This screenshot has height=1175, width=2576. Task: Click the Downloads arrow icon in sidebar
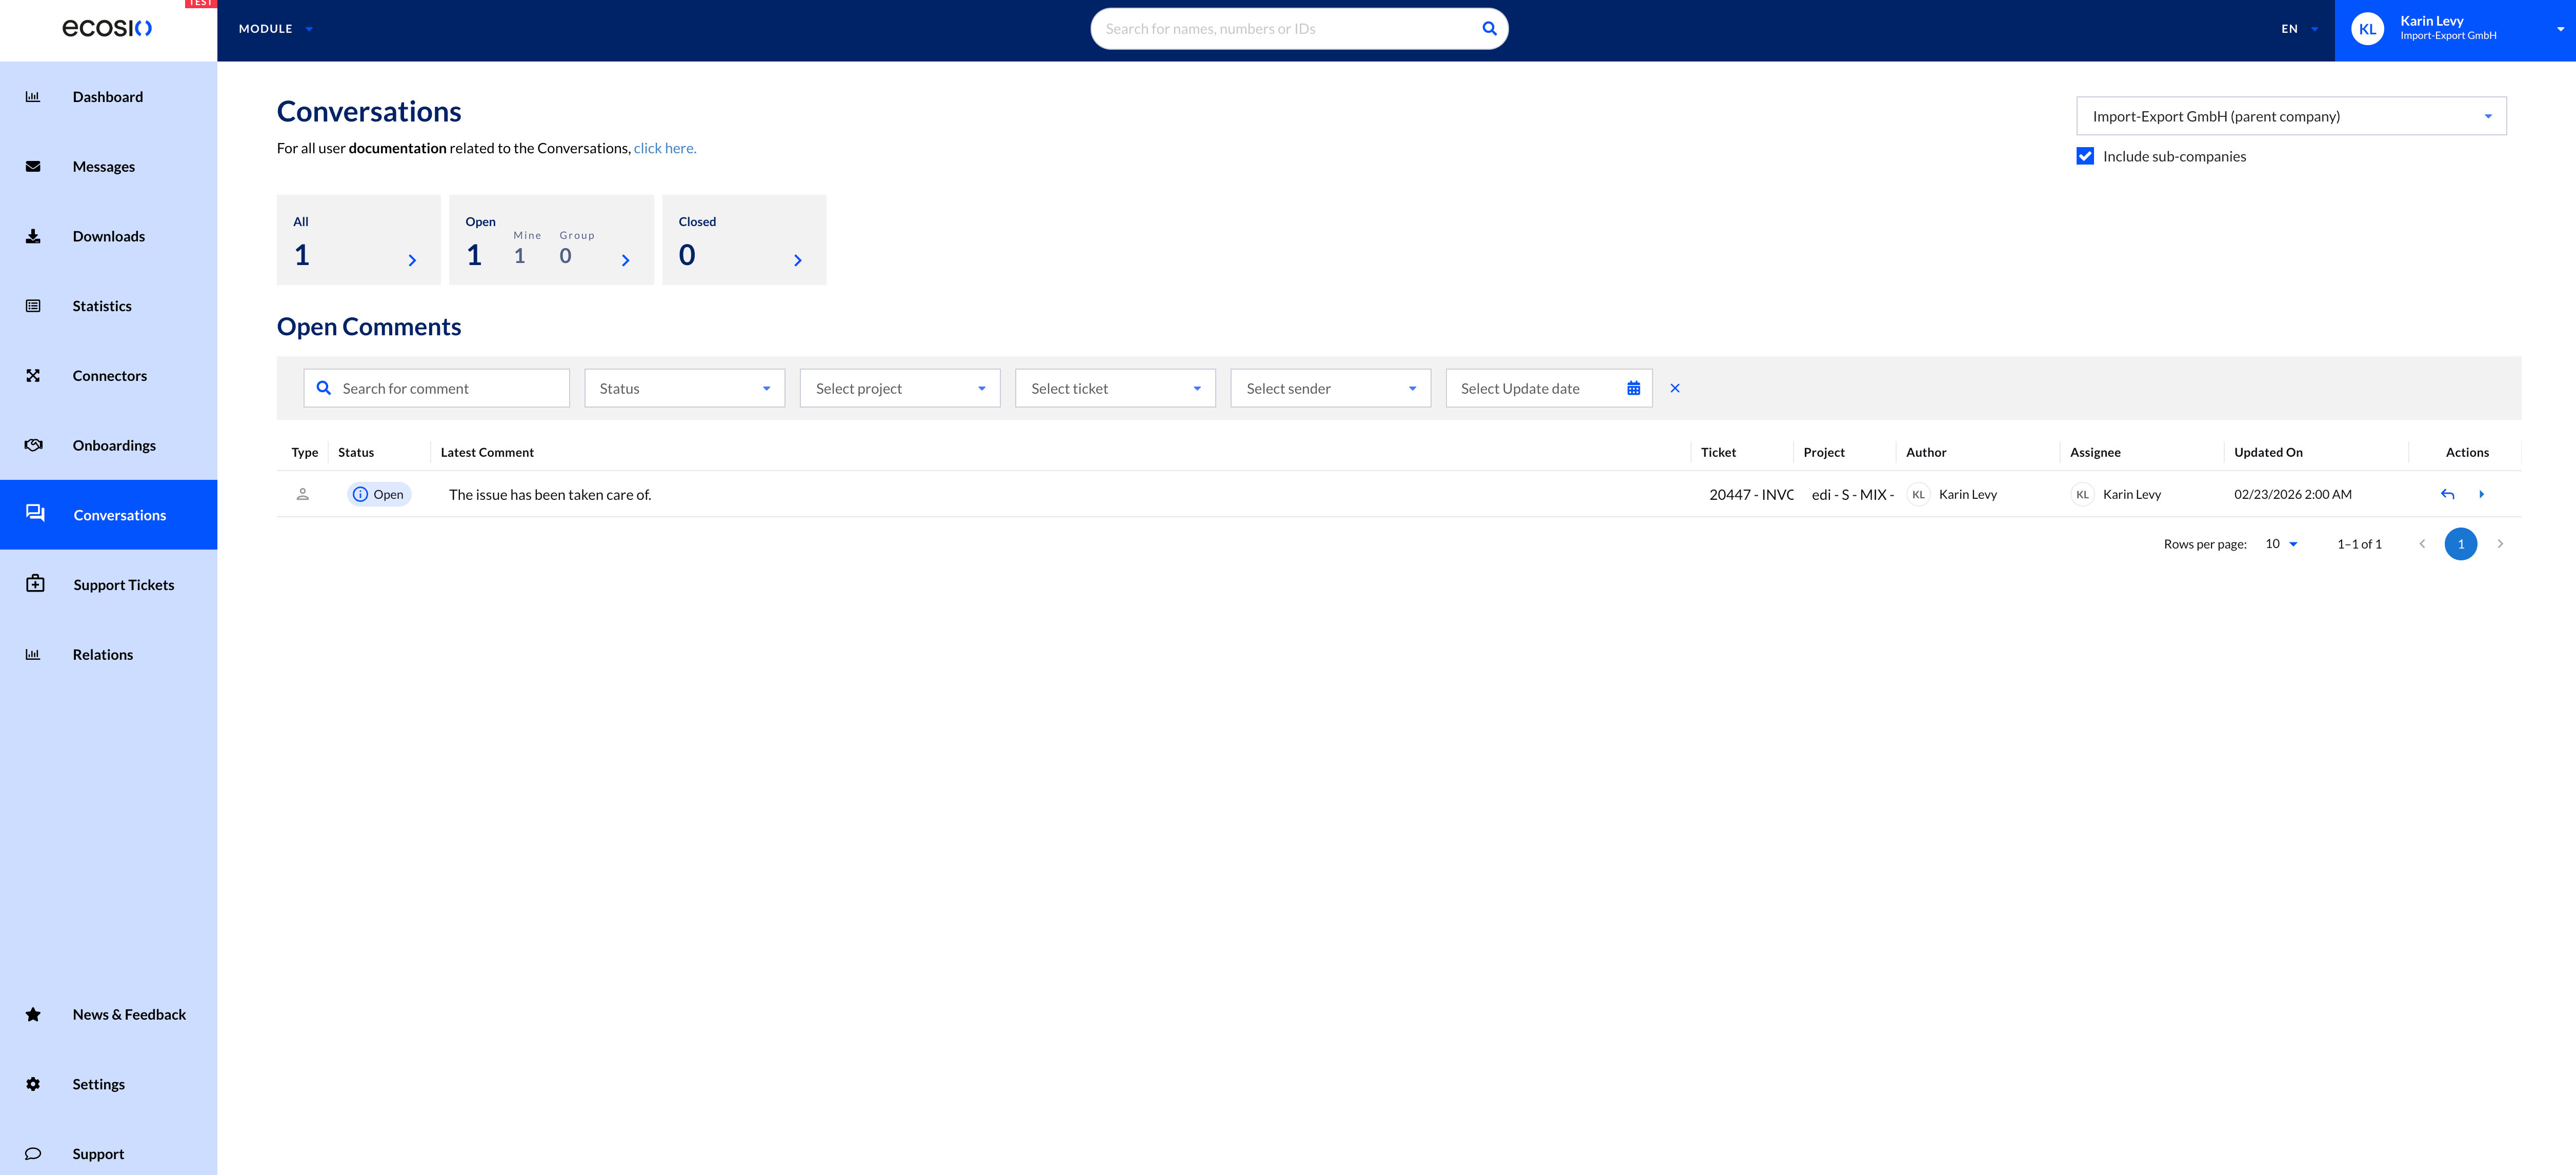(x=33, y=236)
